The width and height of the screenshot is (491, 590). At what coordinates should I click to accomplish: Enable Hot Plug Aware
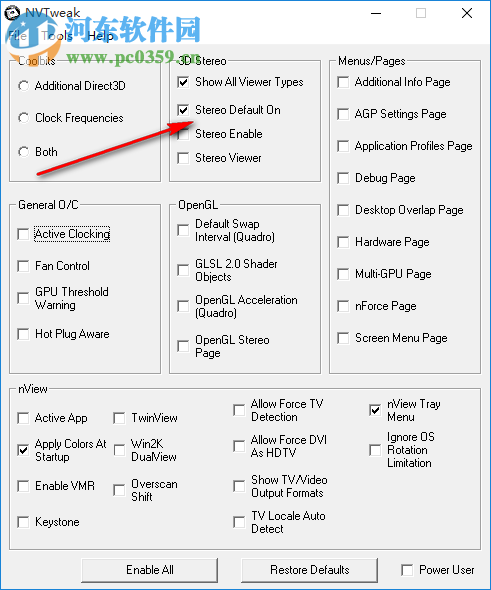[x=23, y=334]
